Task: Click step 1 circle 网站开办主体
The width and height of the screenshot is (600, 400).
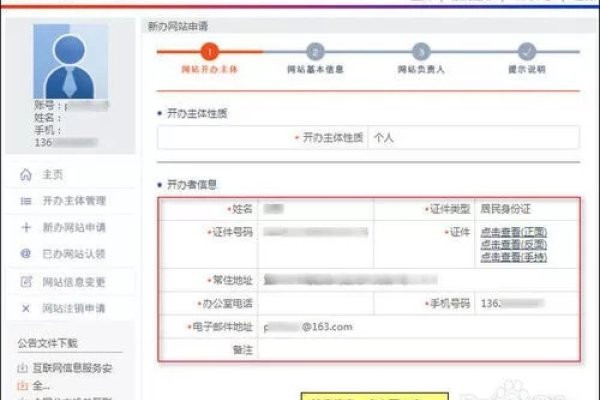Action: pos(209,52)
